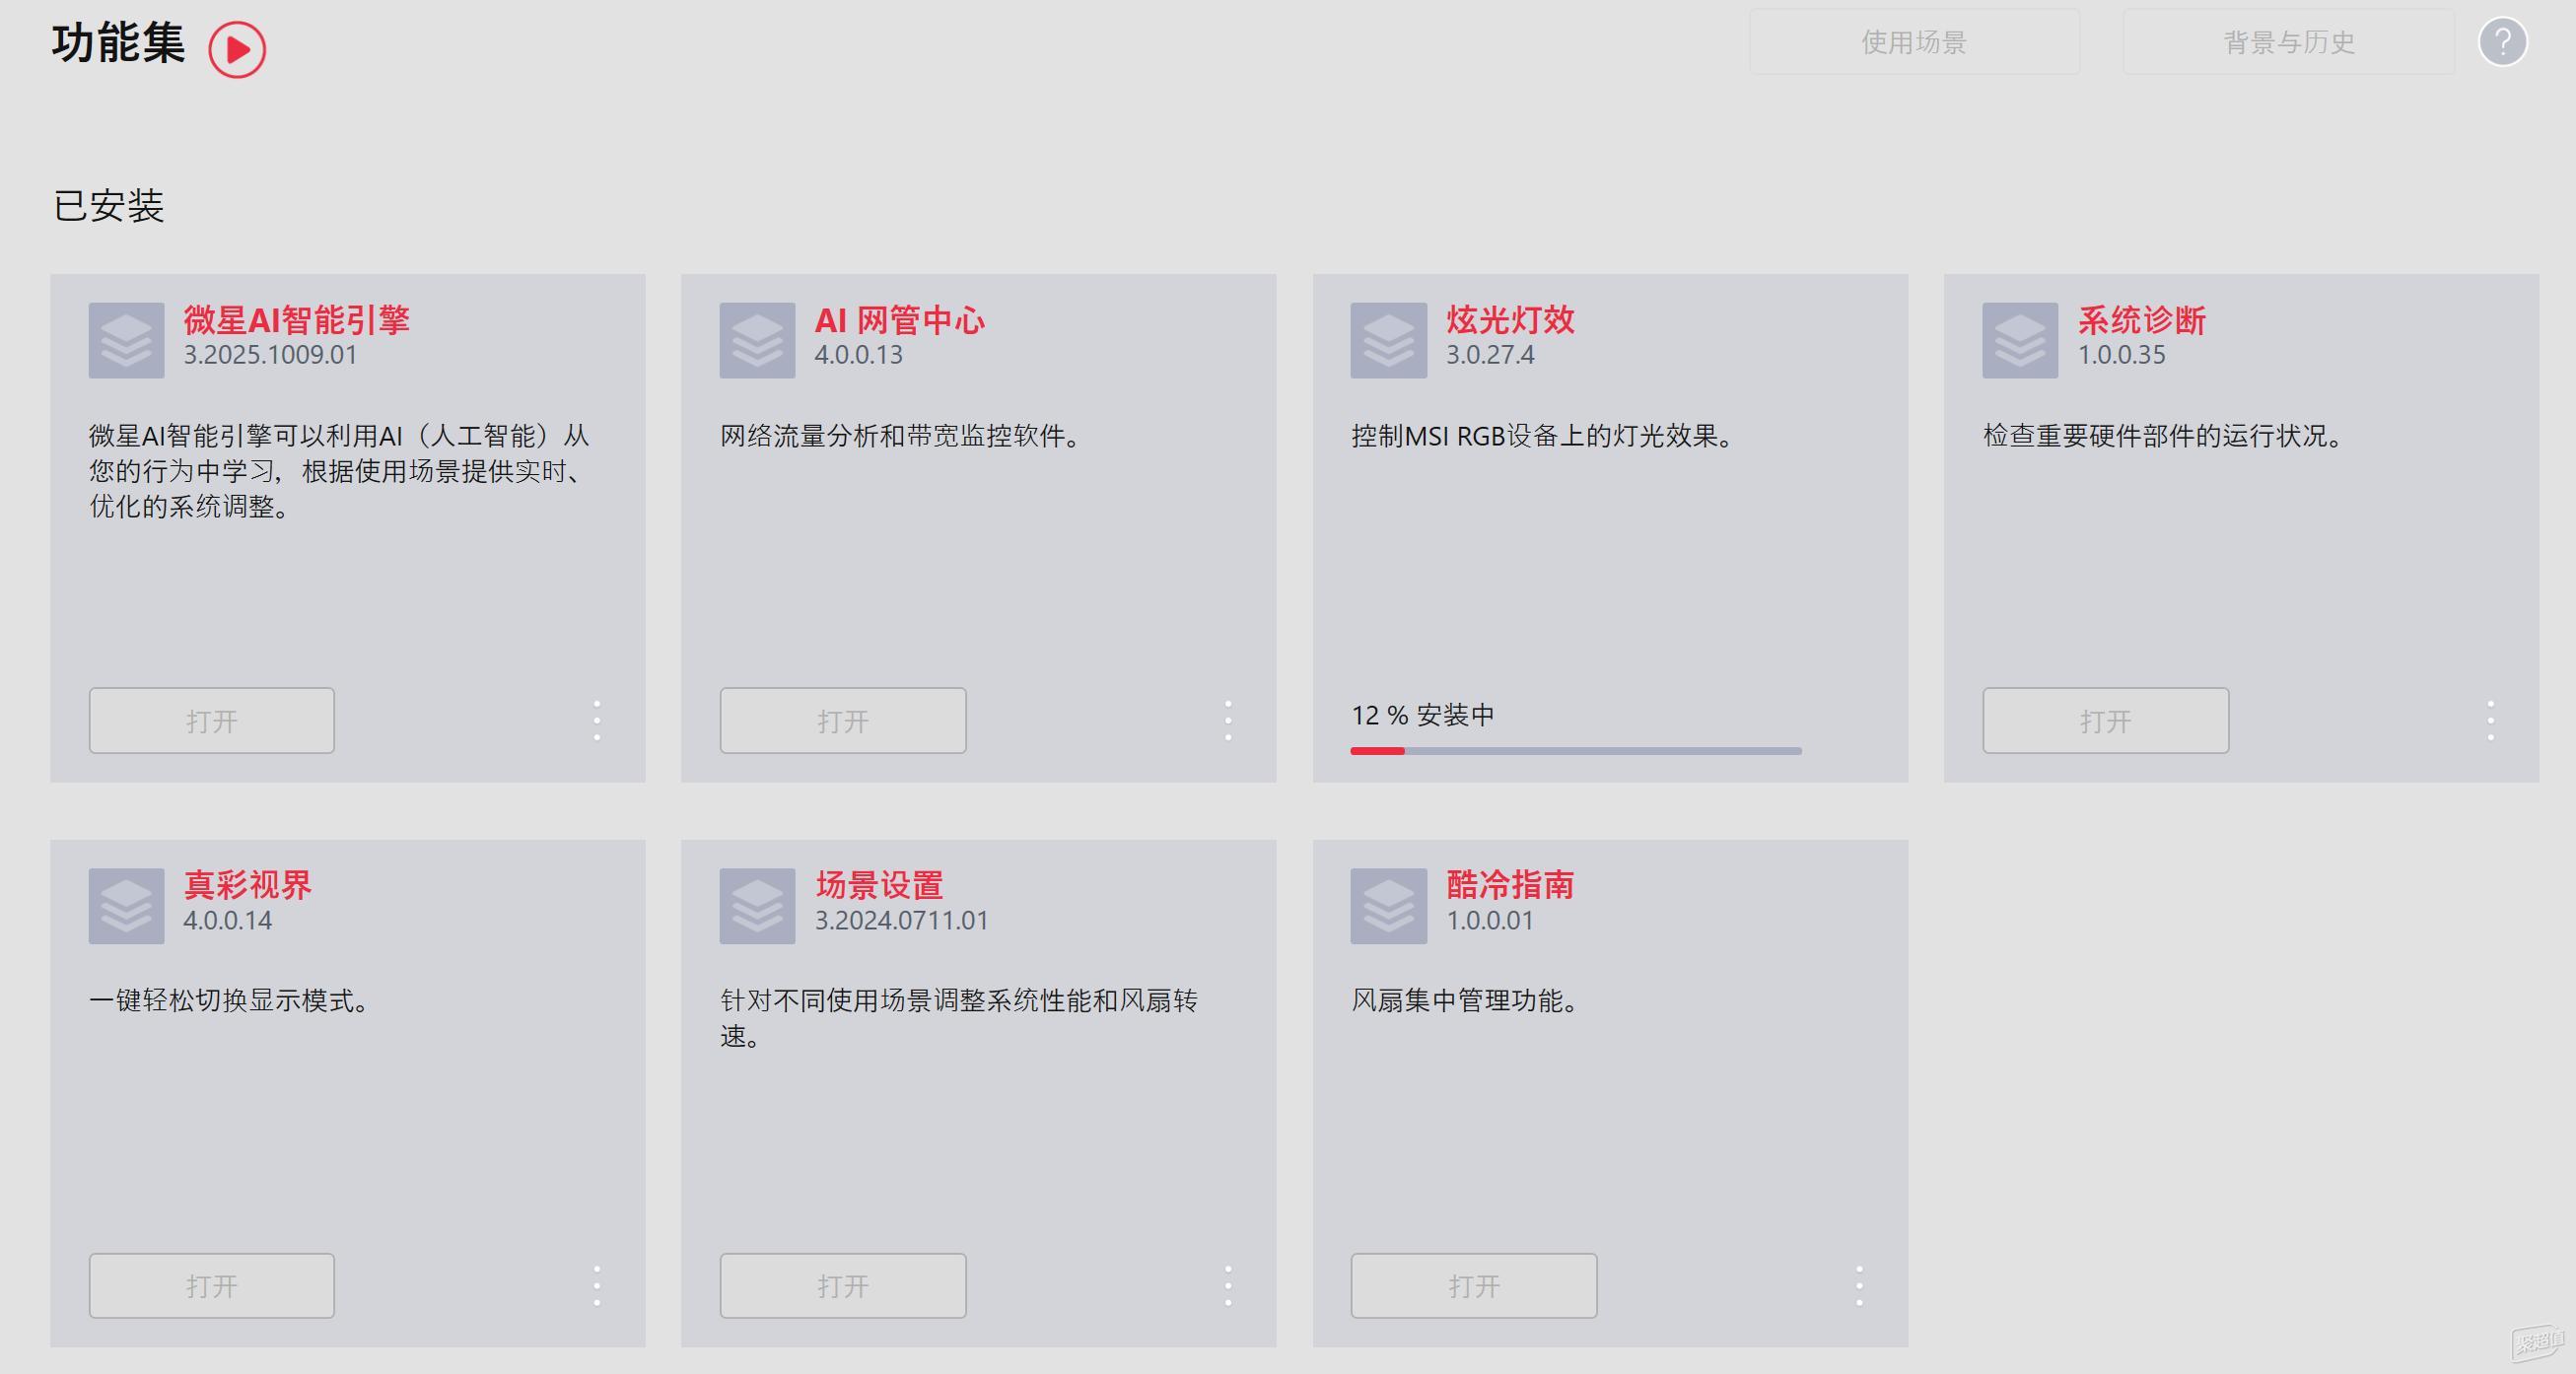
Task: Select the 酷冷指南 feature icon
Action: click(x=1388, y=905)
